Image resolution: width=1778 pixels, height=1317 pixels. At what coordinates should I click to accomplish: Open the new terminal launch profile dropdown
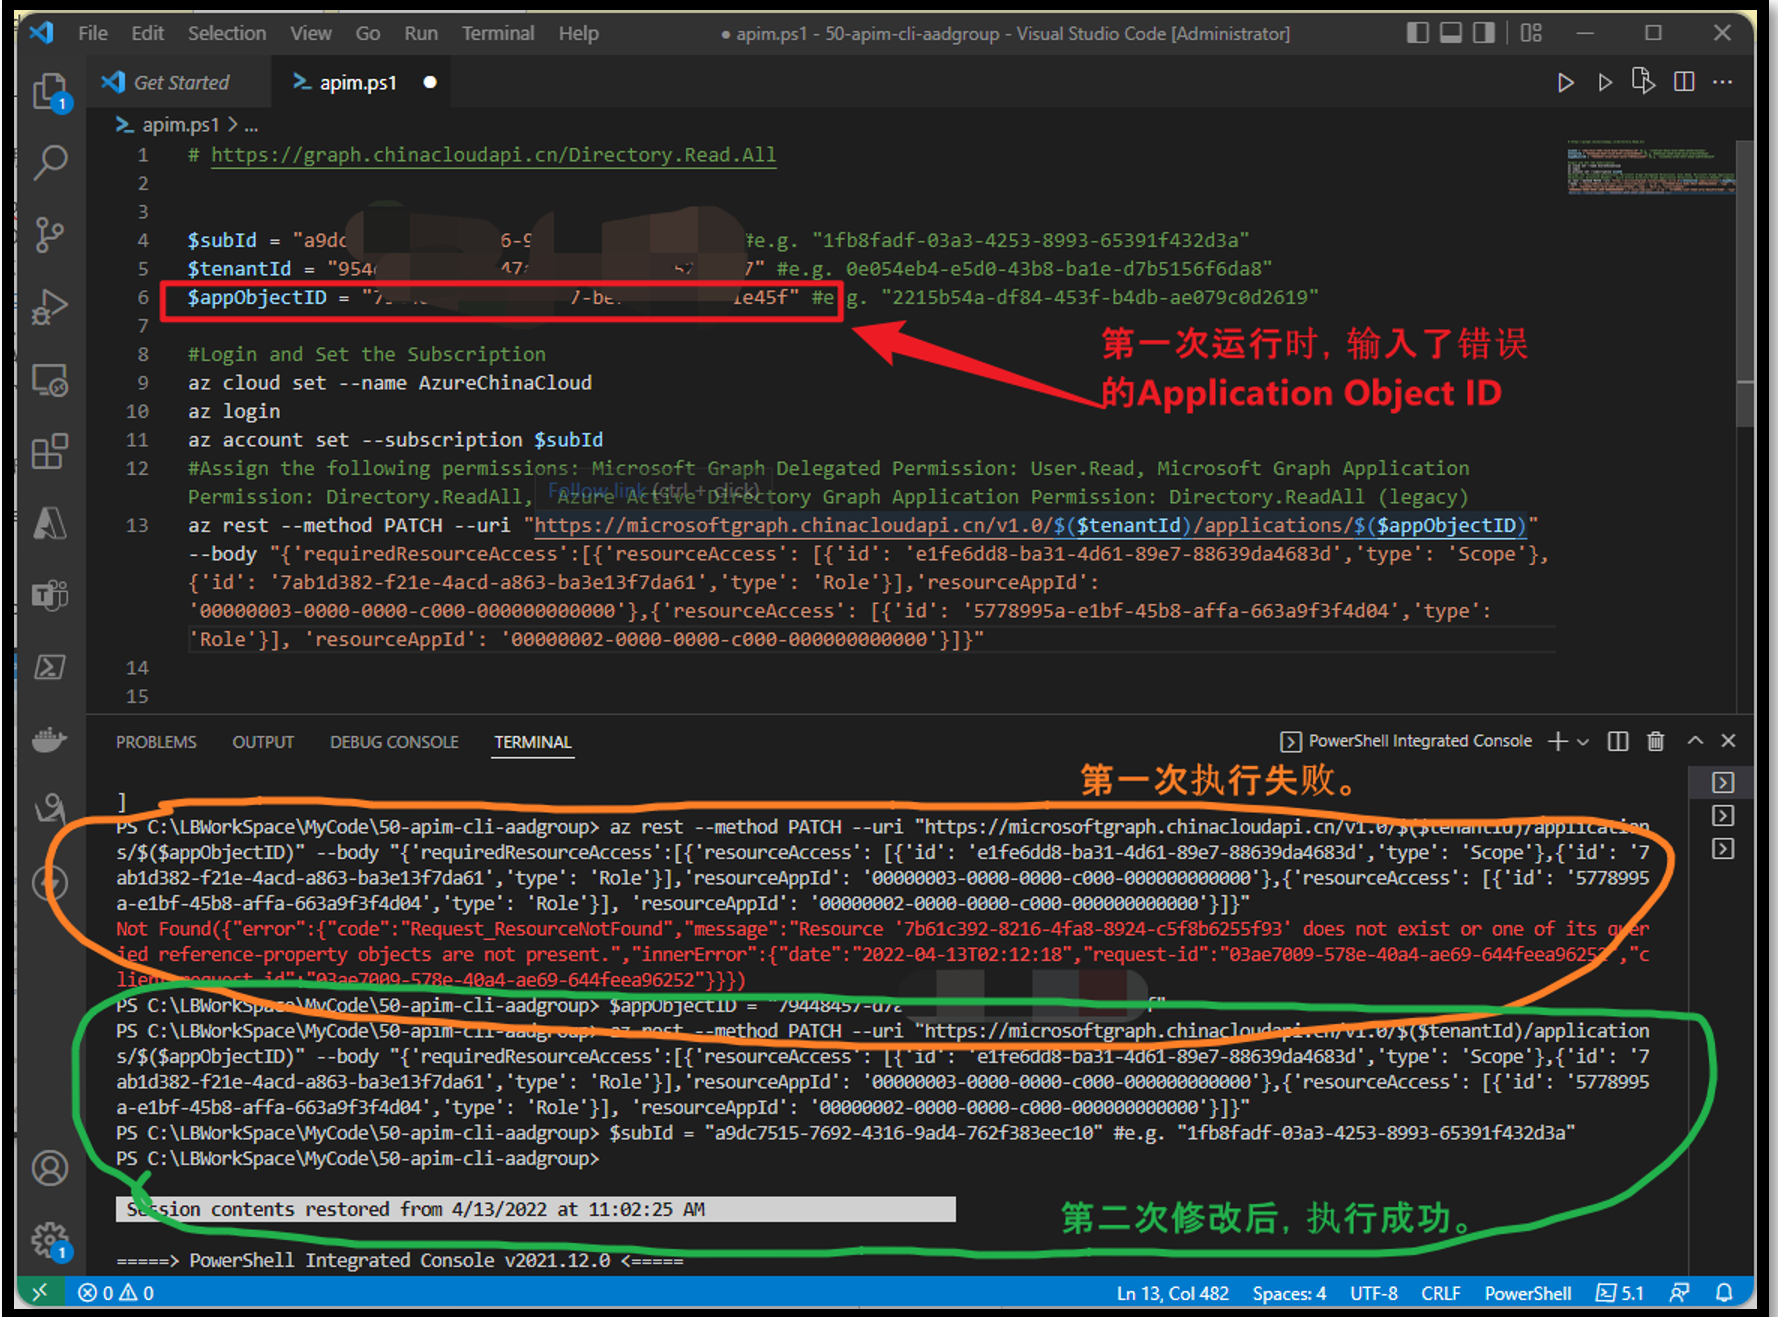tap(1583, 741)
